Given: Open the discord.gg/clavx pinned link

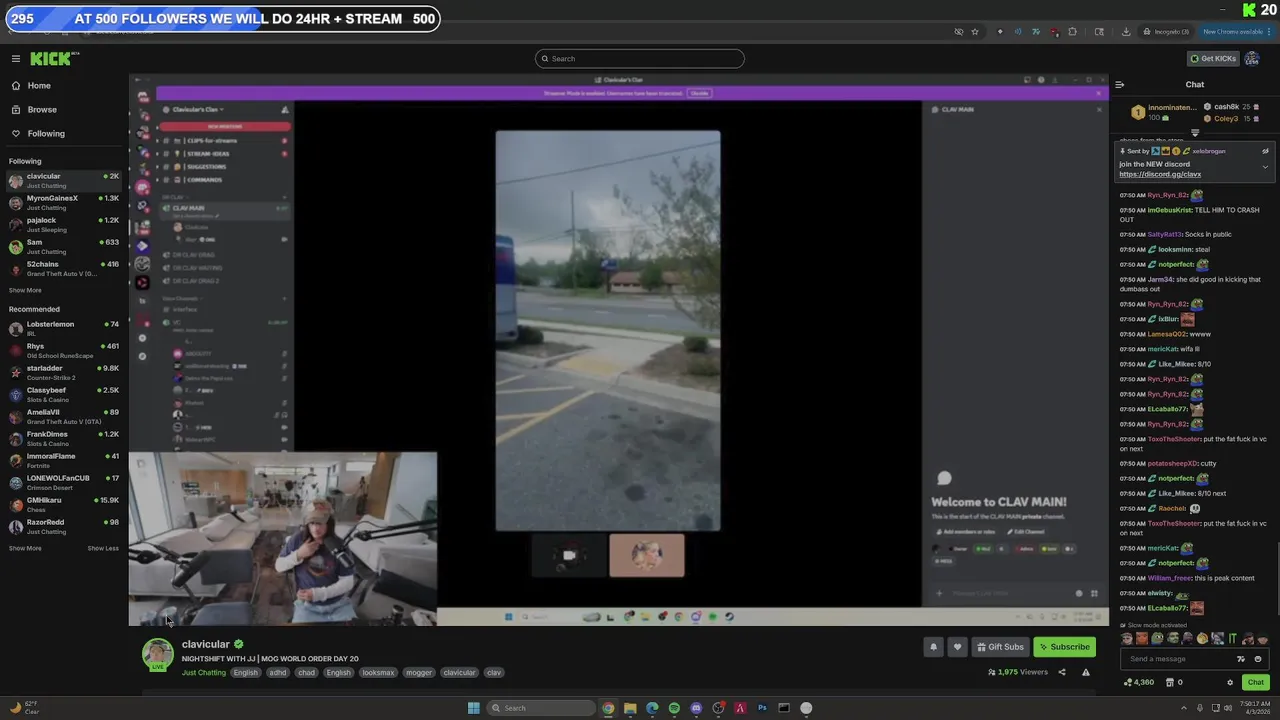Looking at the screenshot, I should click(1160, 174).
